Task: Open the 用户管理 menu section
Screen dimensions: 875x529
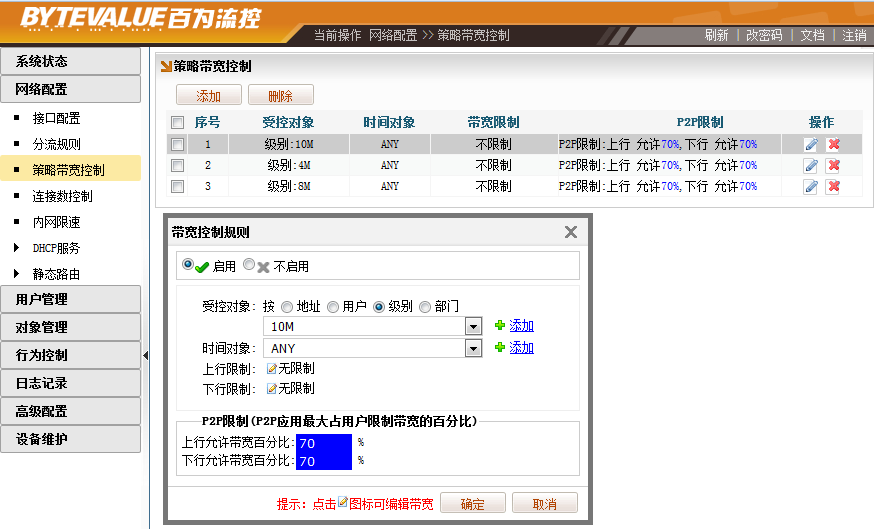Action: tap(70, 299)
